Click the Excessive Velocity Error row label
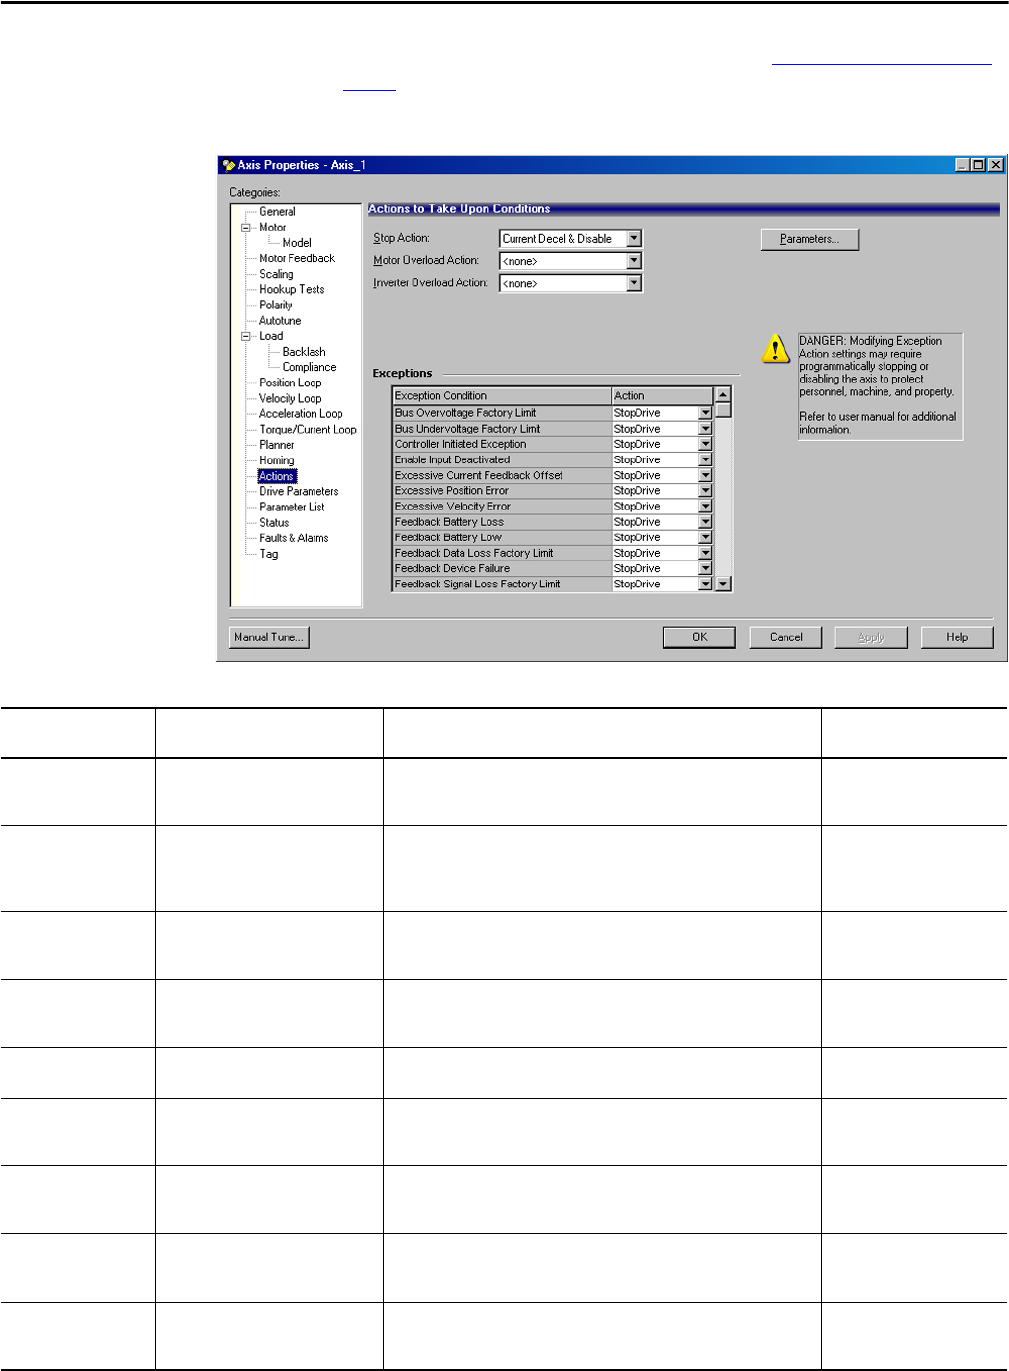The image size is (1009, 1371). coord(452,506)
